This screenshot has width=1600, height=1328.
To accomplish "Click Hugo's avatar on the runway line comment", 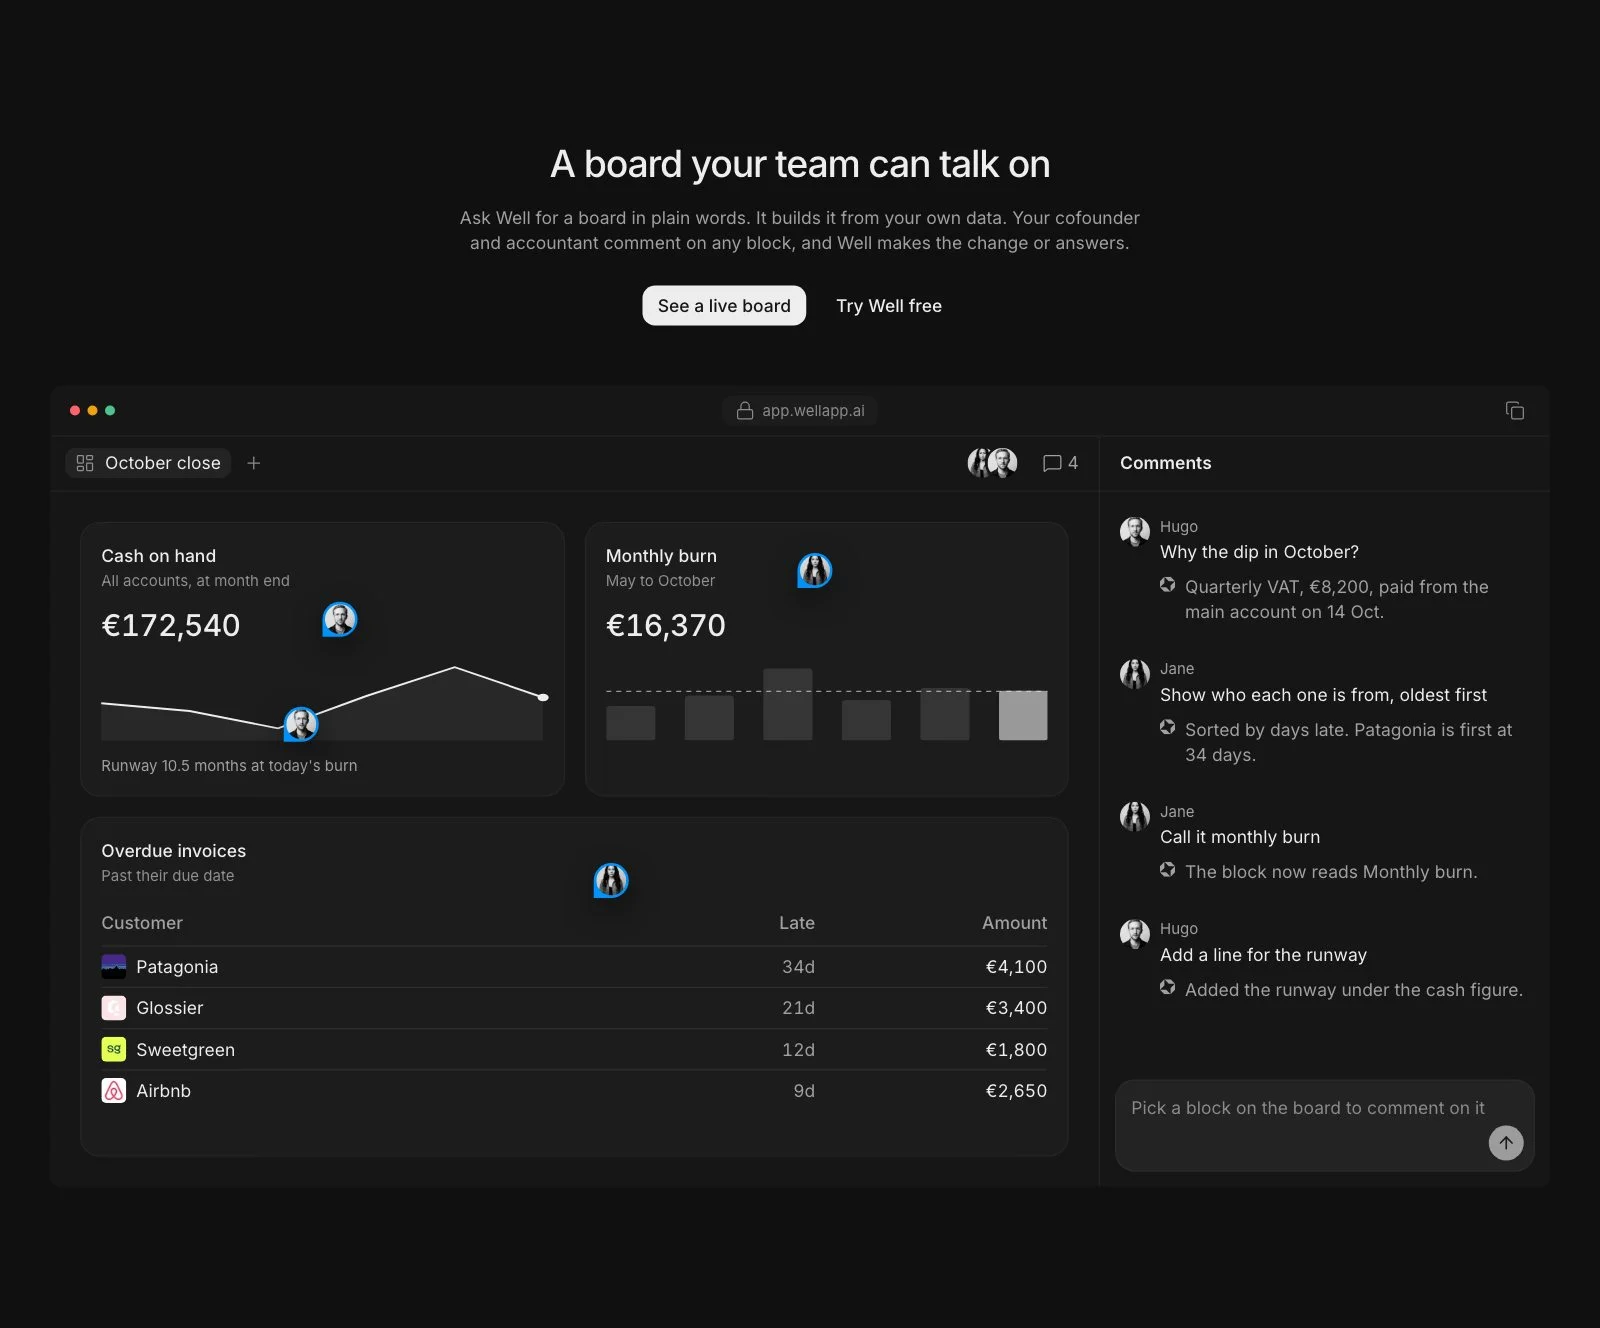I will [x=1135, y=934].
